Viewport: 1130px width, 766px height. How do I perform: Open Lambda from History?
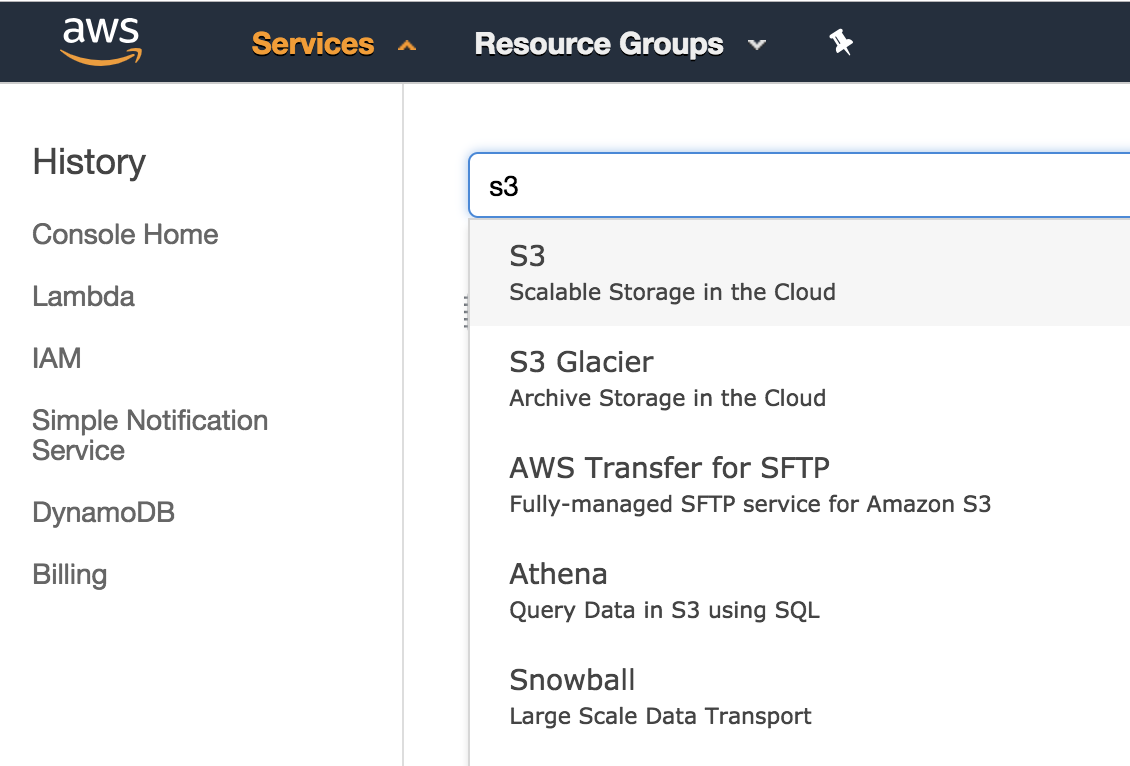[x=84, y=296]
